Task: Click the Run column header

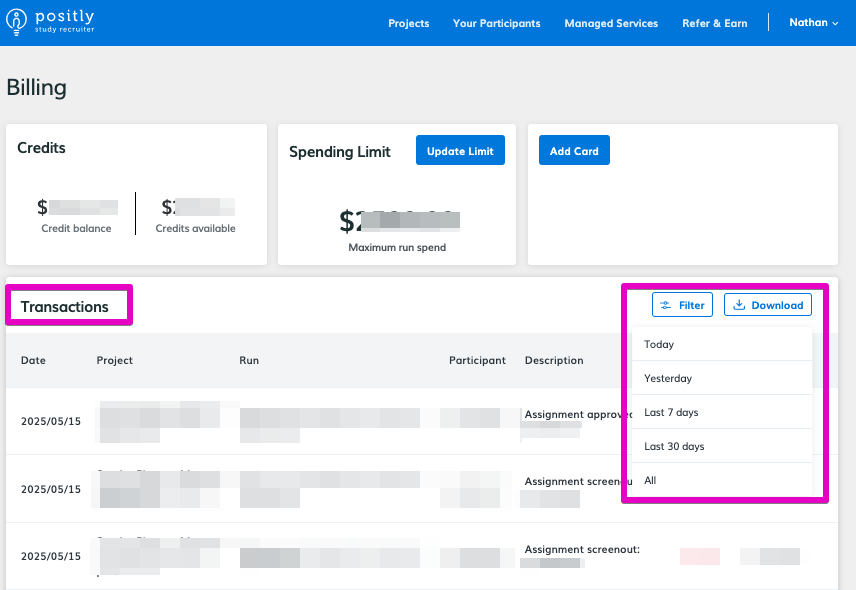Action: point(249,360)
